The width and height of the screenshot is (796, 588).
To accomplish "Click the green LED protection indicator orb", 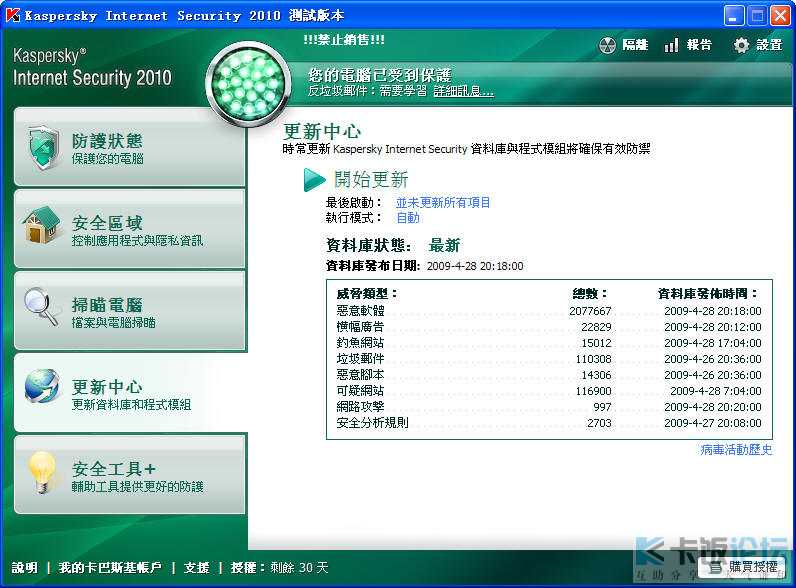I will point(249,84).
